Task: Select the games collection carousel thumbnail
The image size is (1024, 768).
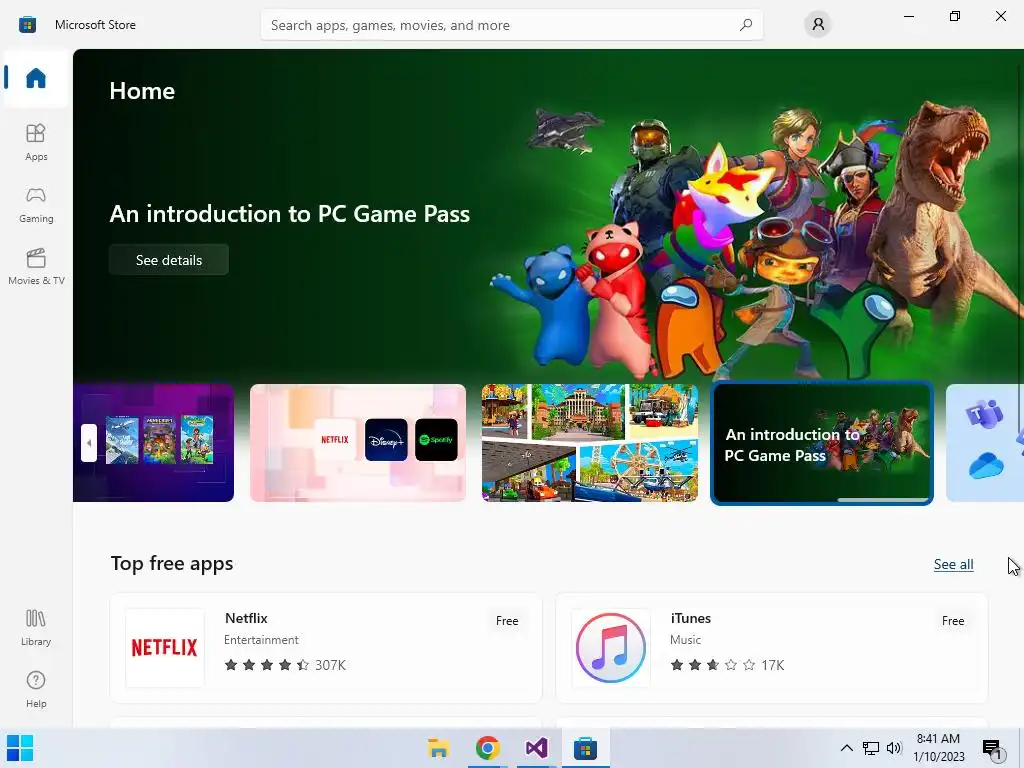Action: pos(153,443)
